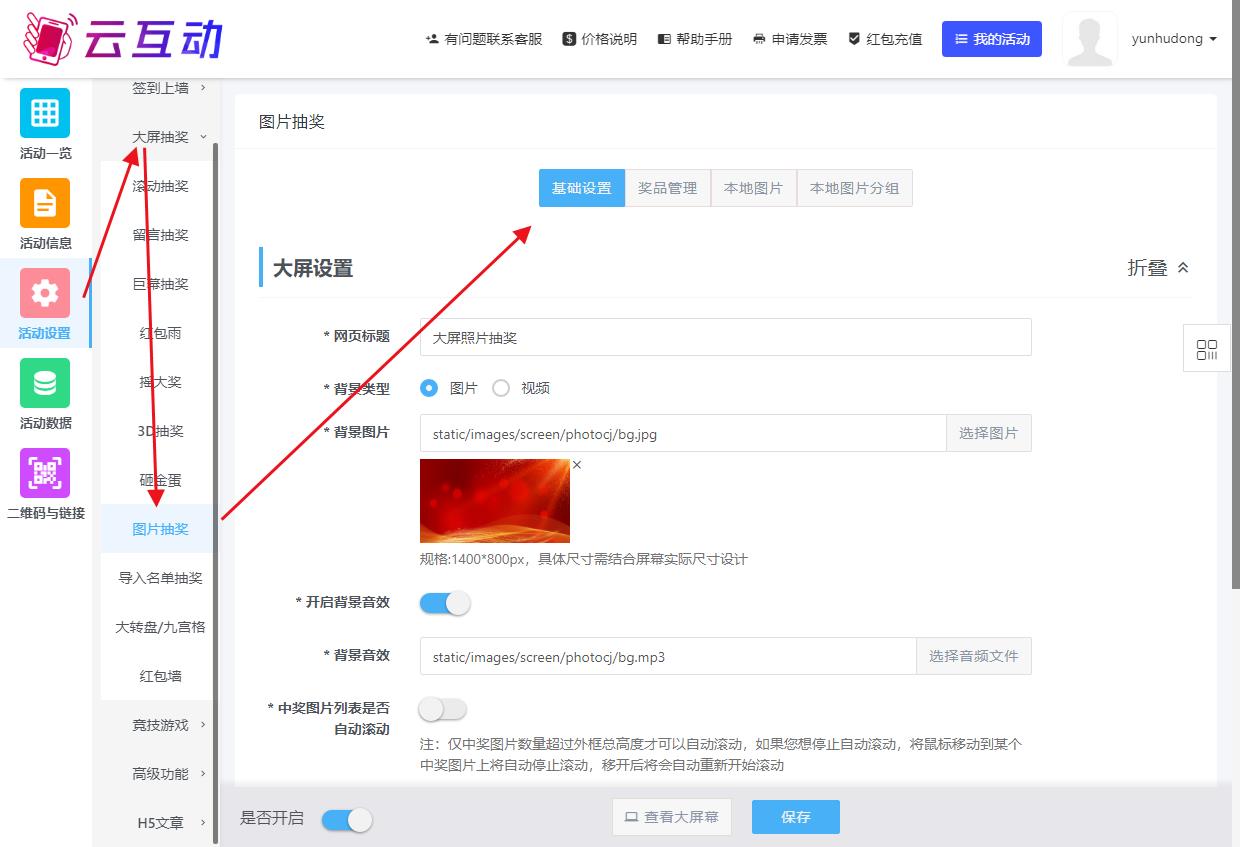
Task: Open the floating widget panel icon on the right
Action: 1206,348
